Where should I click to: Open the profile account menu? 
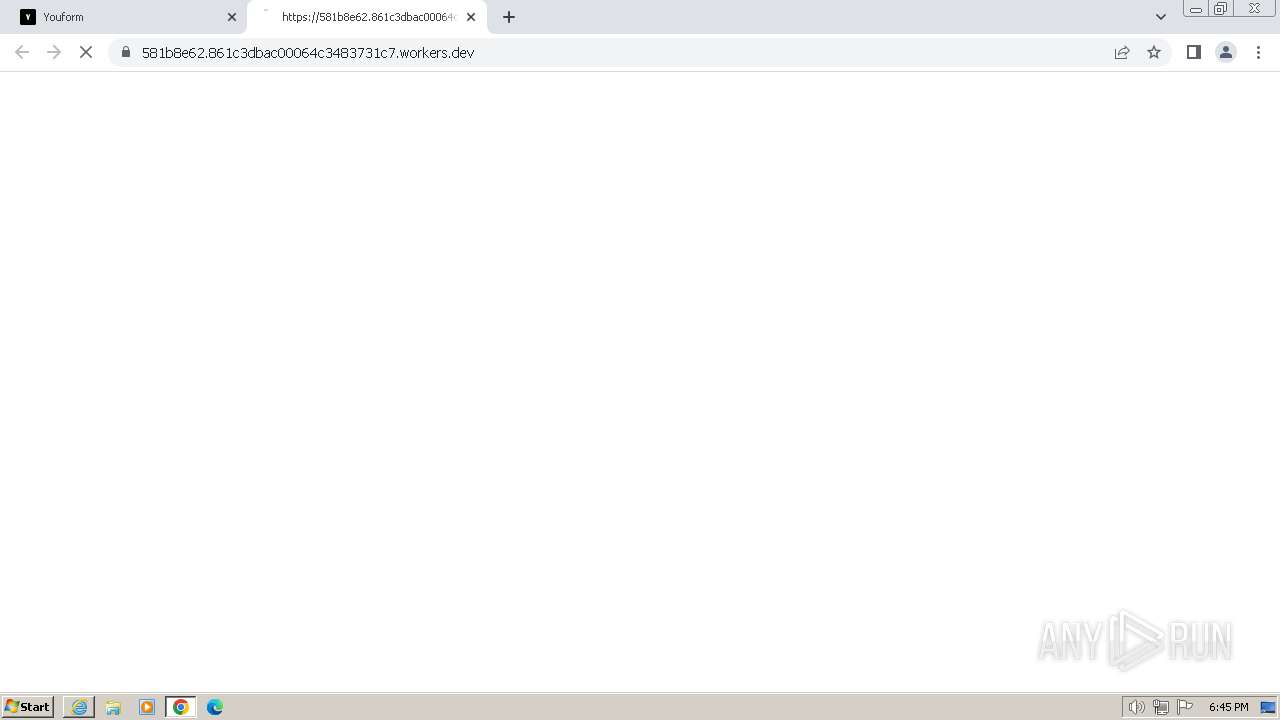(x=1226, y=52)
